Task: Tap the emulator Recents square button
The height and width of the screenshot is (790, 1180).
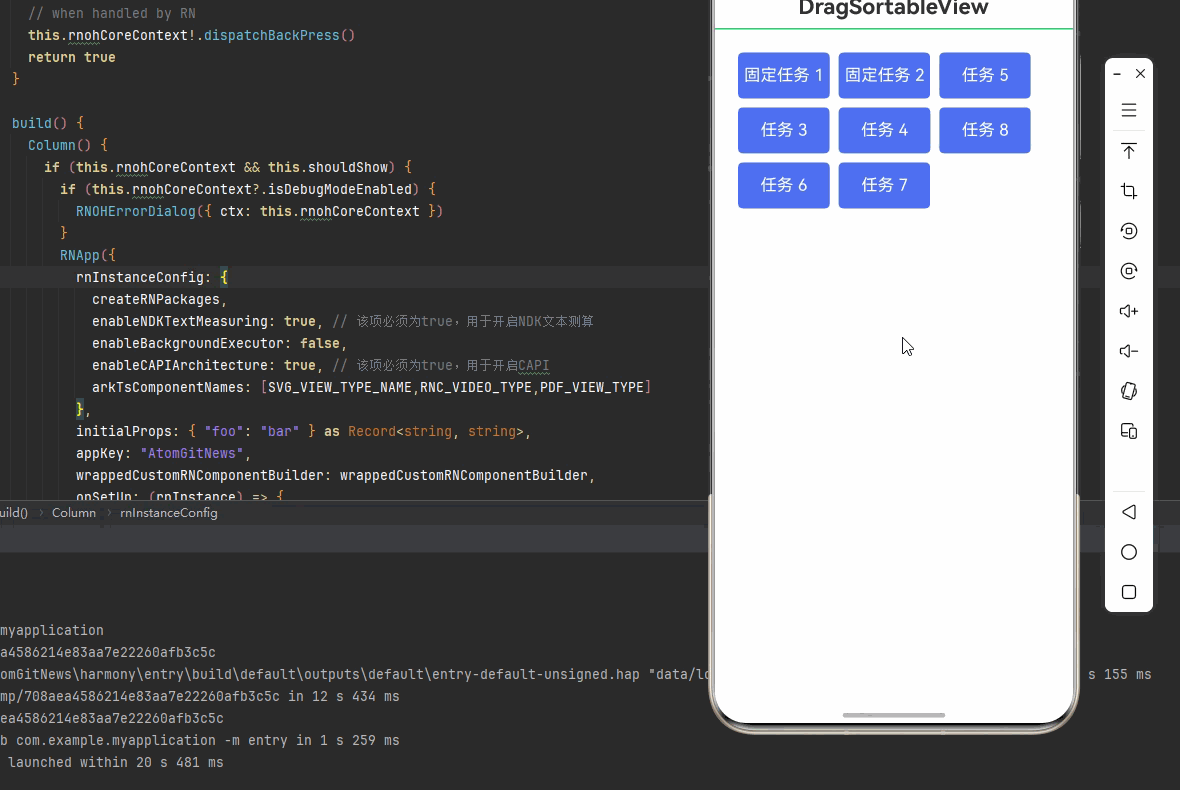Action: [1128, 592]
